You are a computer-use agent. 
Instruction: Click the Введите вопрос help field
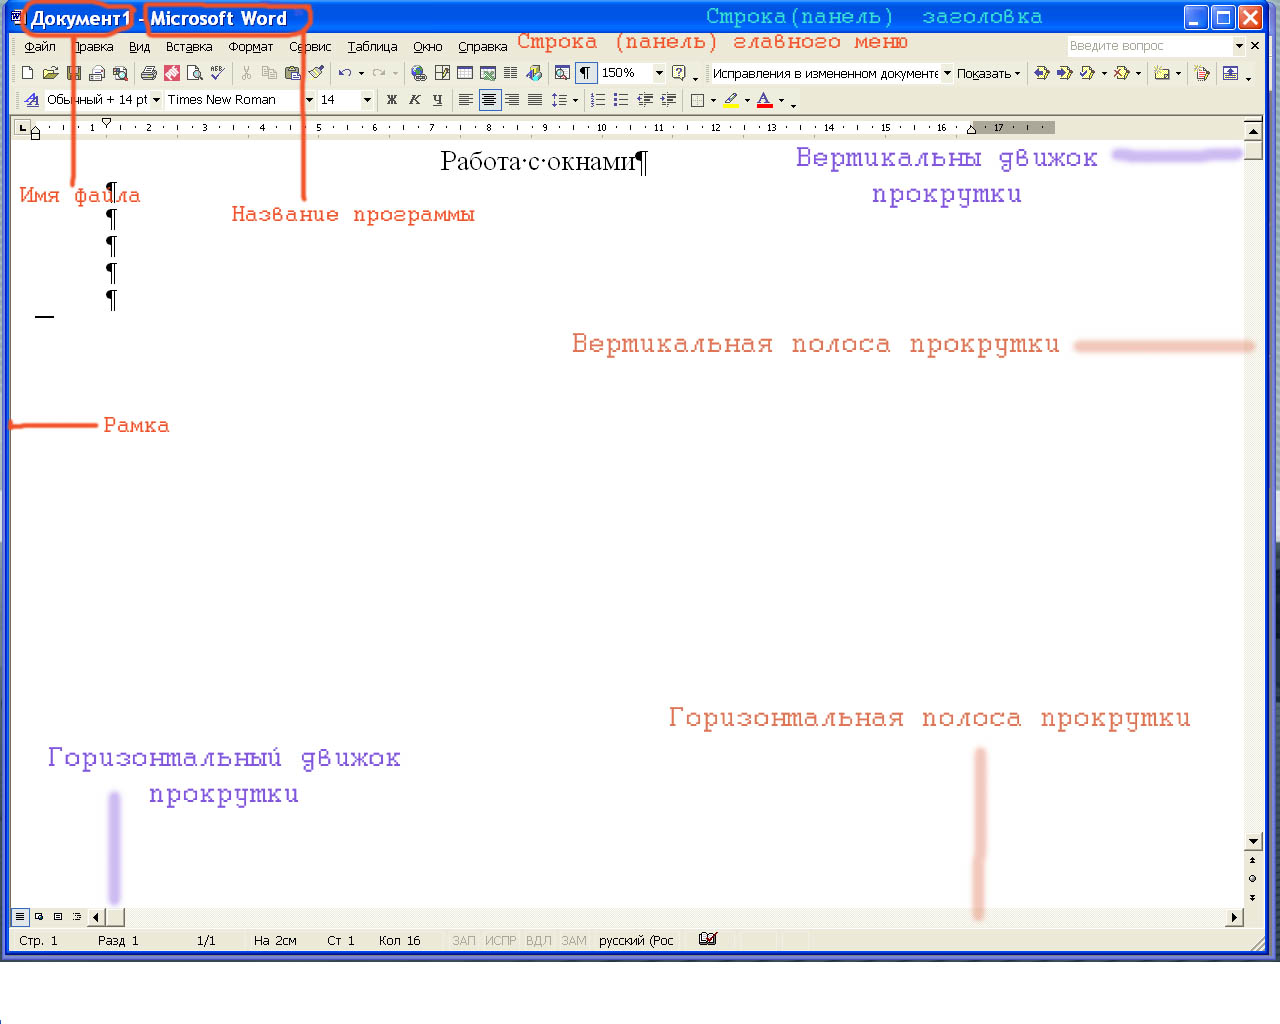[1150, 46]
